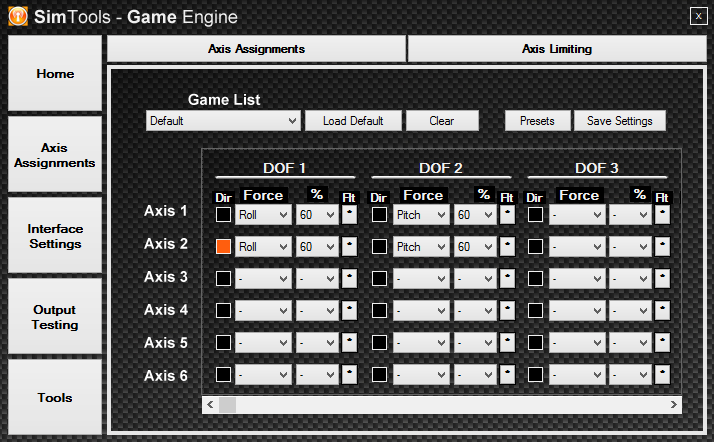Click the Axis 4 DOF 2 Flt button

[507, 310]
